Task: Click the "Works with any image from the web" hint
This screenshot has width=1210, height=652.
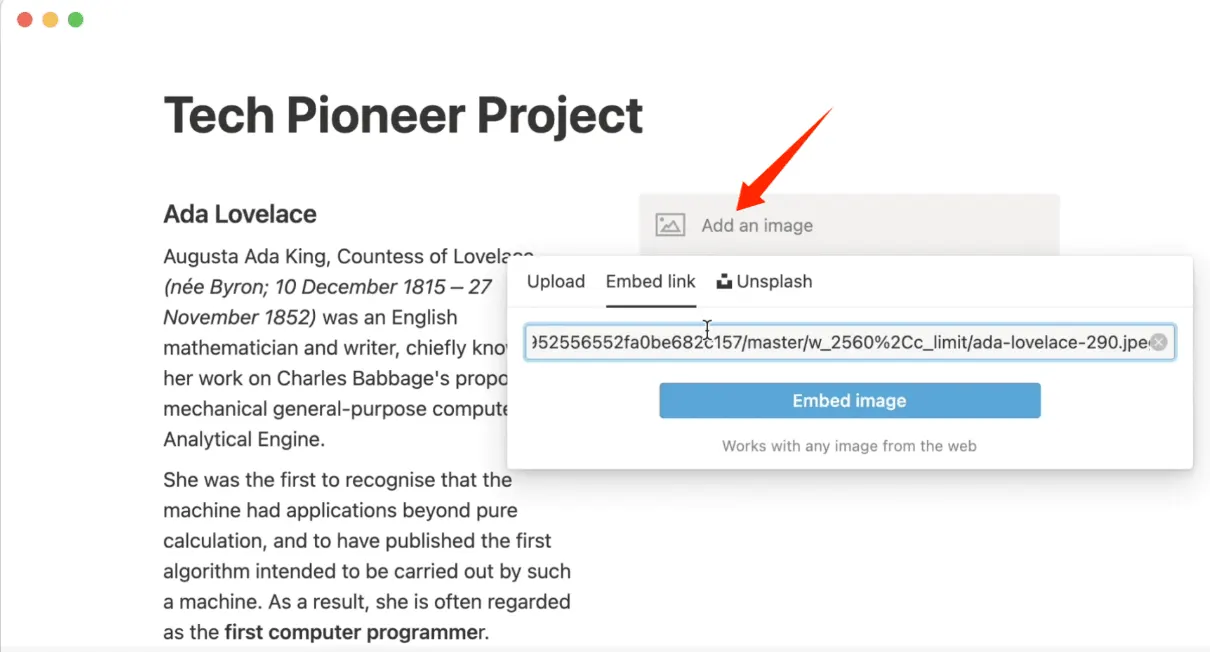Action: (x=849, y=446)
